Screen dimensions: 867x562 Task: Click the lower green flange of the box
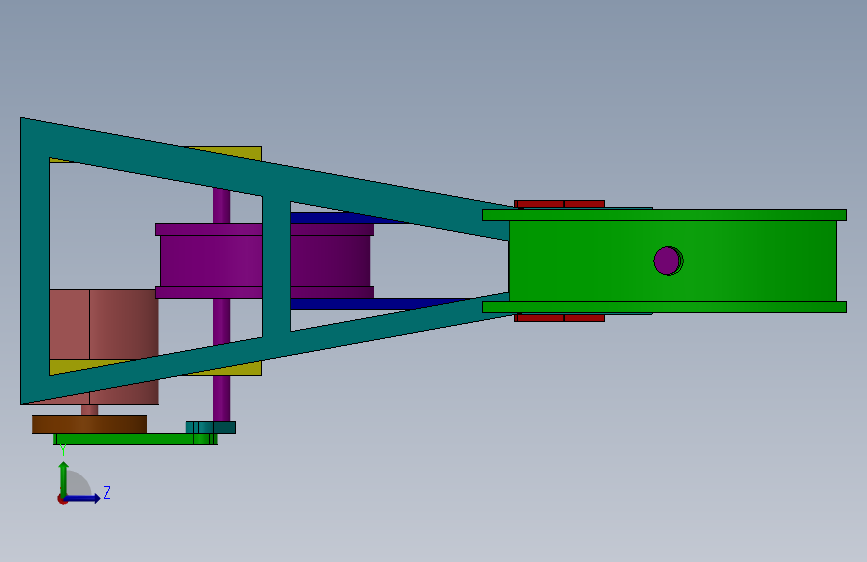(x=664, y=307)
